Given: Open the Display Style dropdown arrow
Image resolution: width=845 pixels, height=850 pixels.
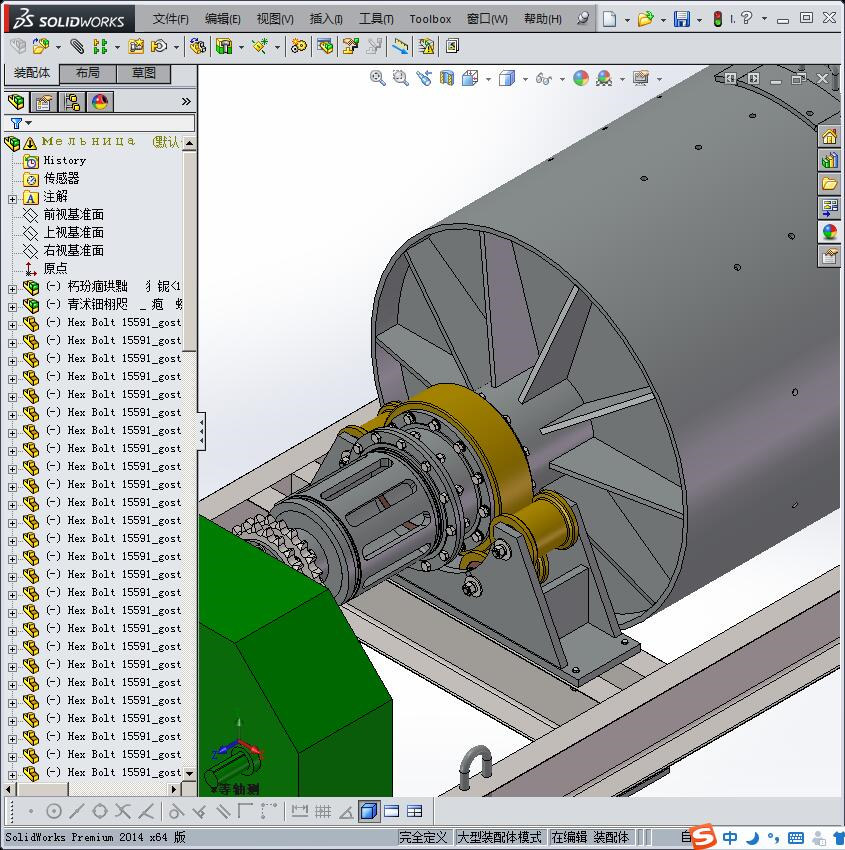Looking at the screenshot, I should pyautogui.click(x=525, y=80).
